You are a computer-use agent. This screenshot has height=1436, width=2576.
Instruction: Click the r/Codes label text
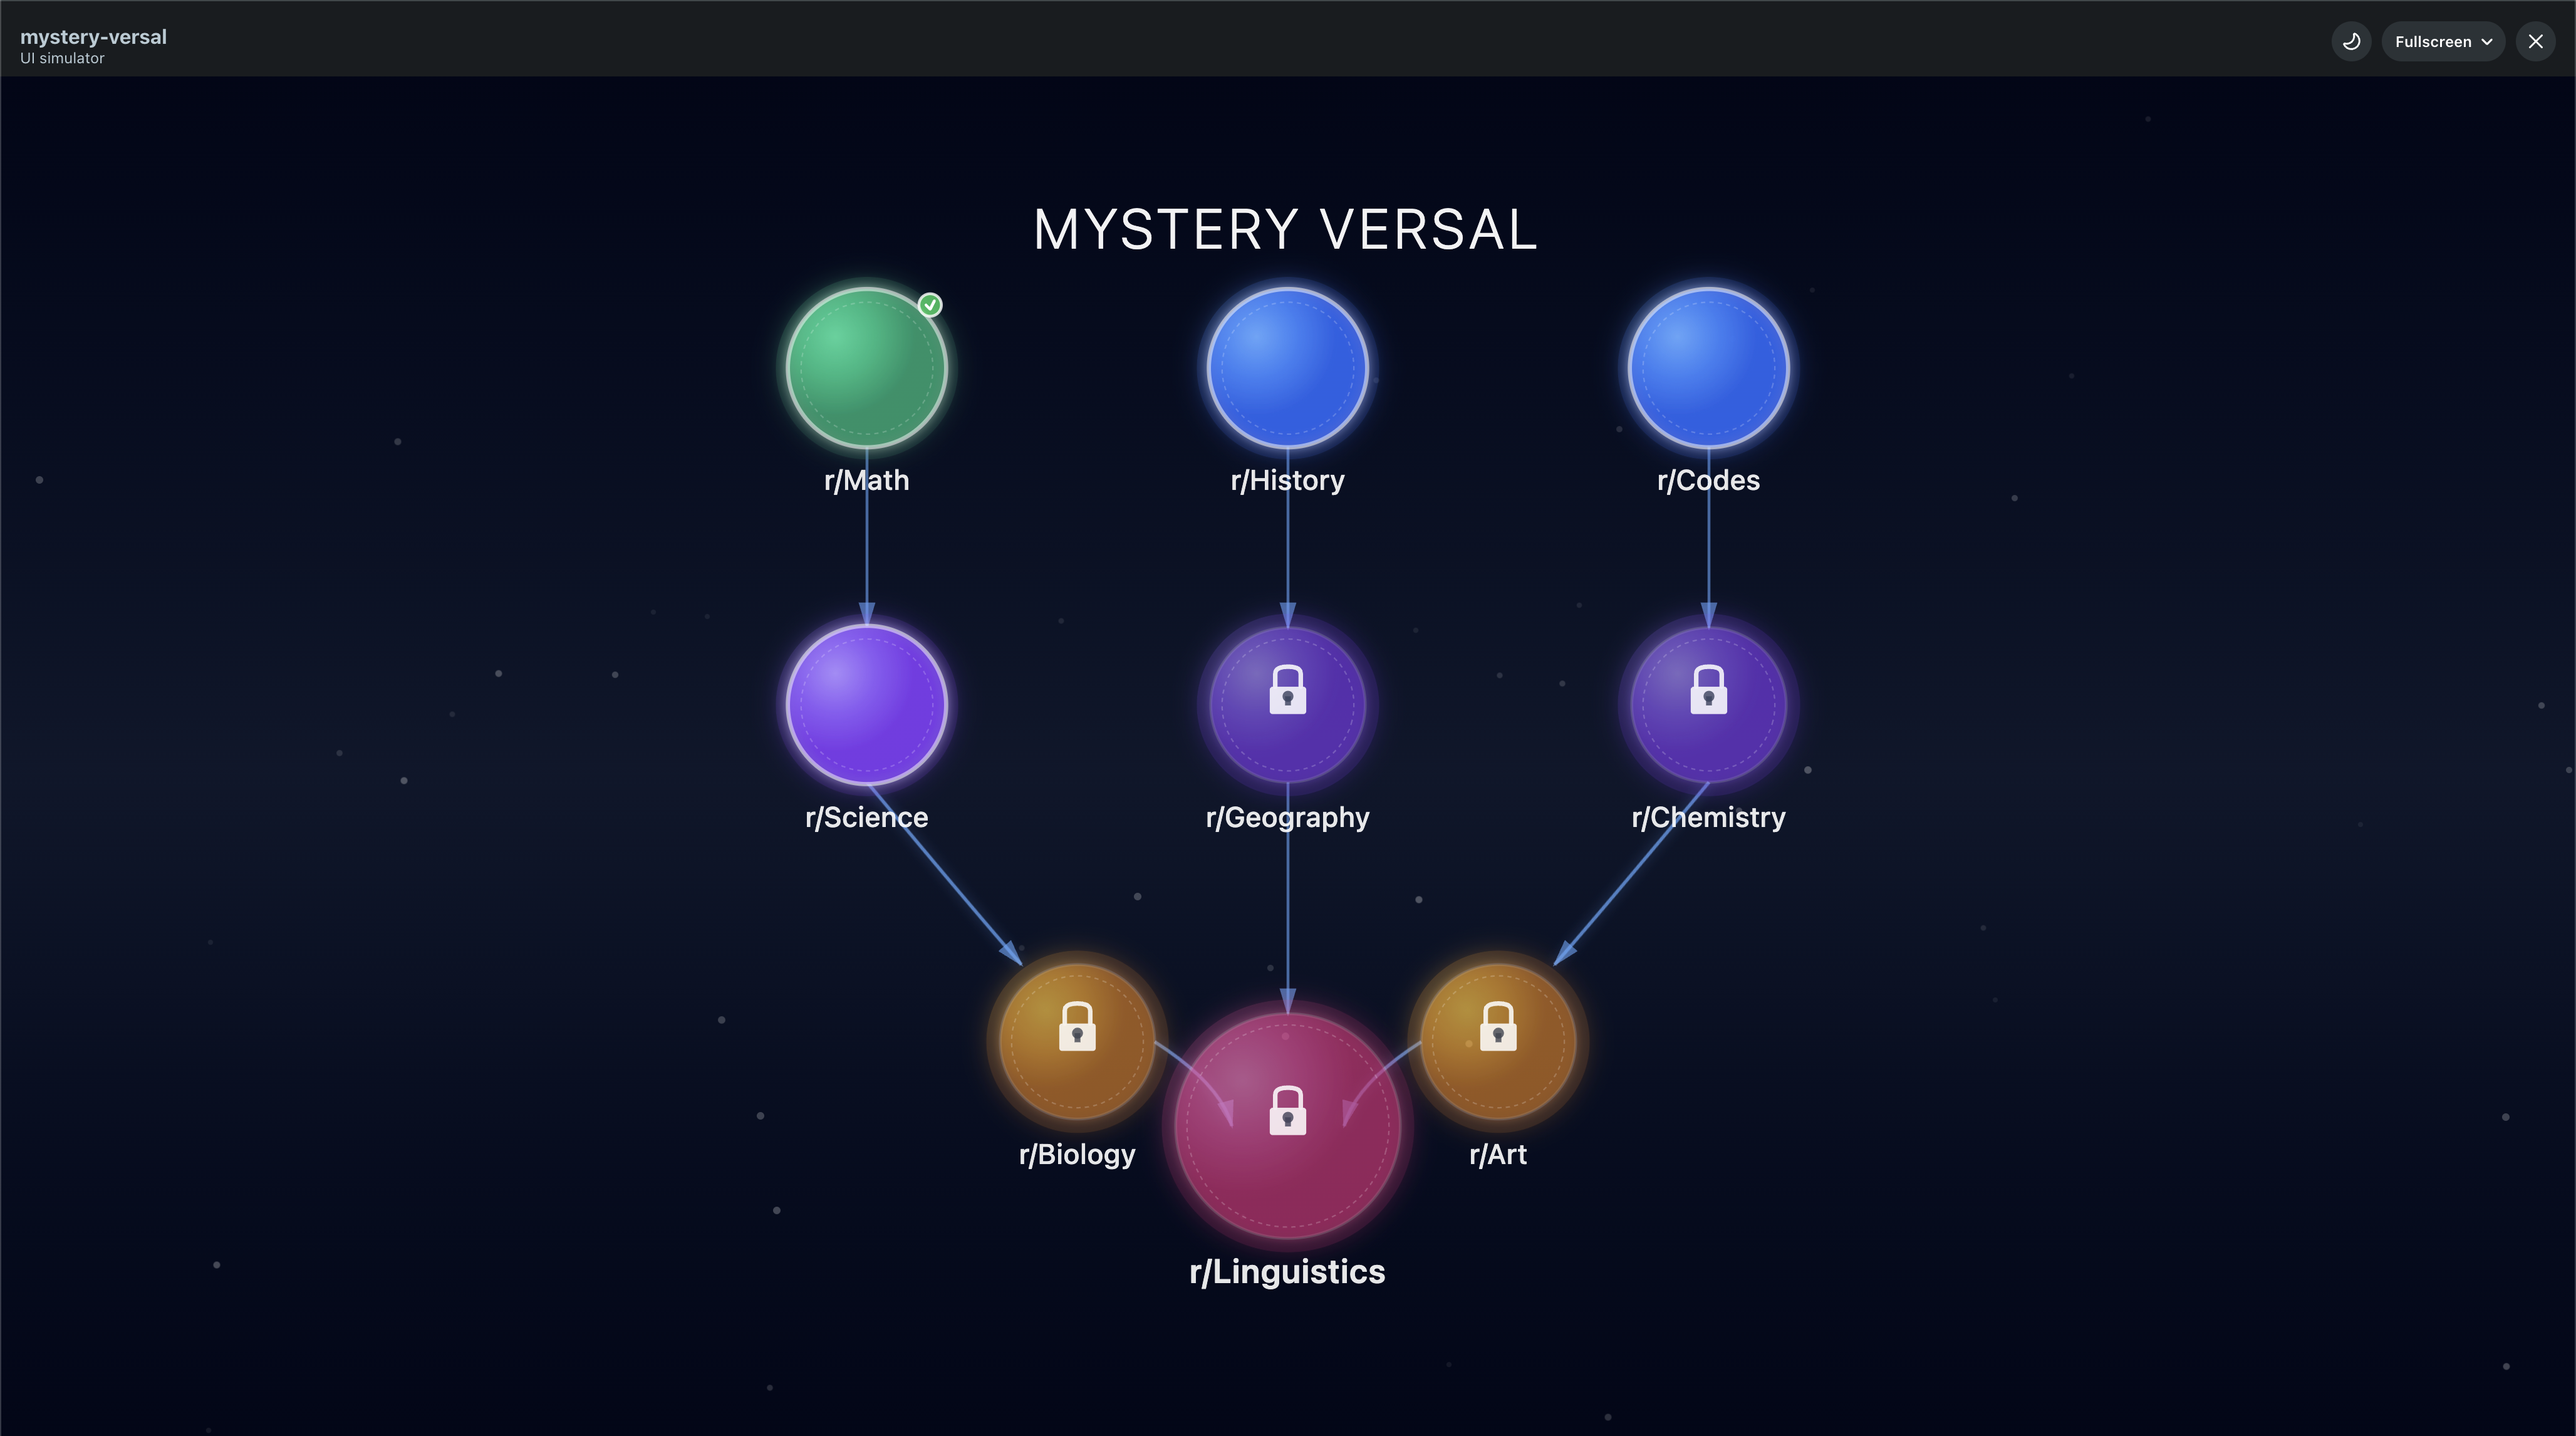pyautogui.click(x=1708, y=481)
